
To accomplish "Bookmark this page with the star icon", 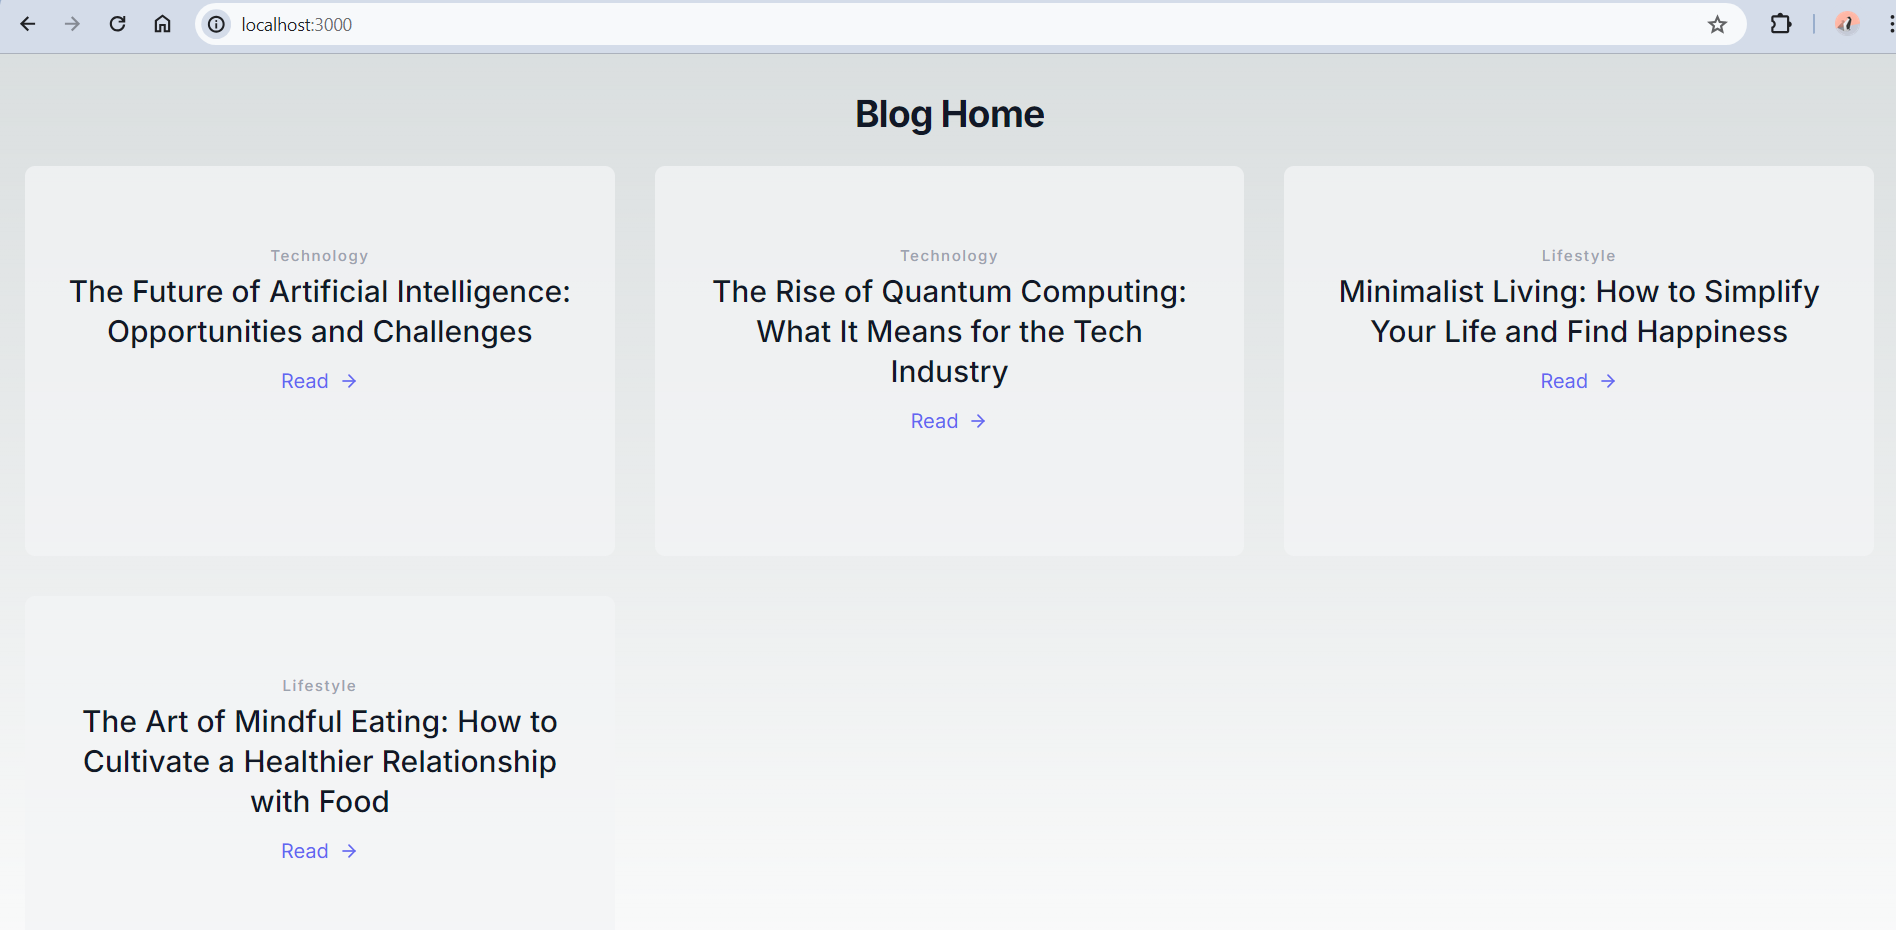I will (x=1717, y=24).
